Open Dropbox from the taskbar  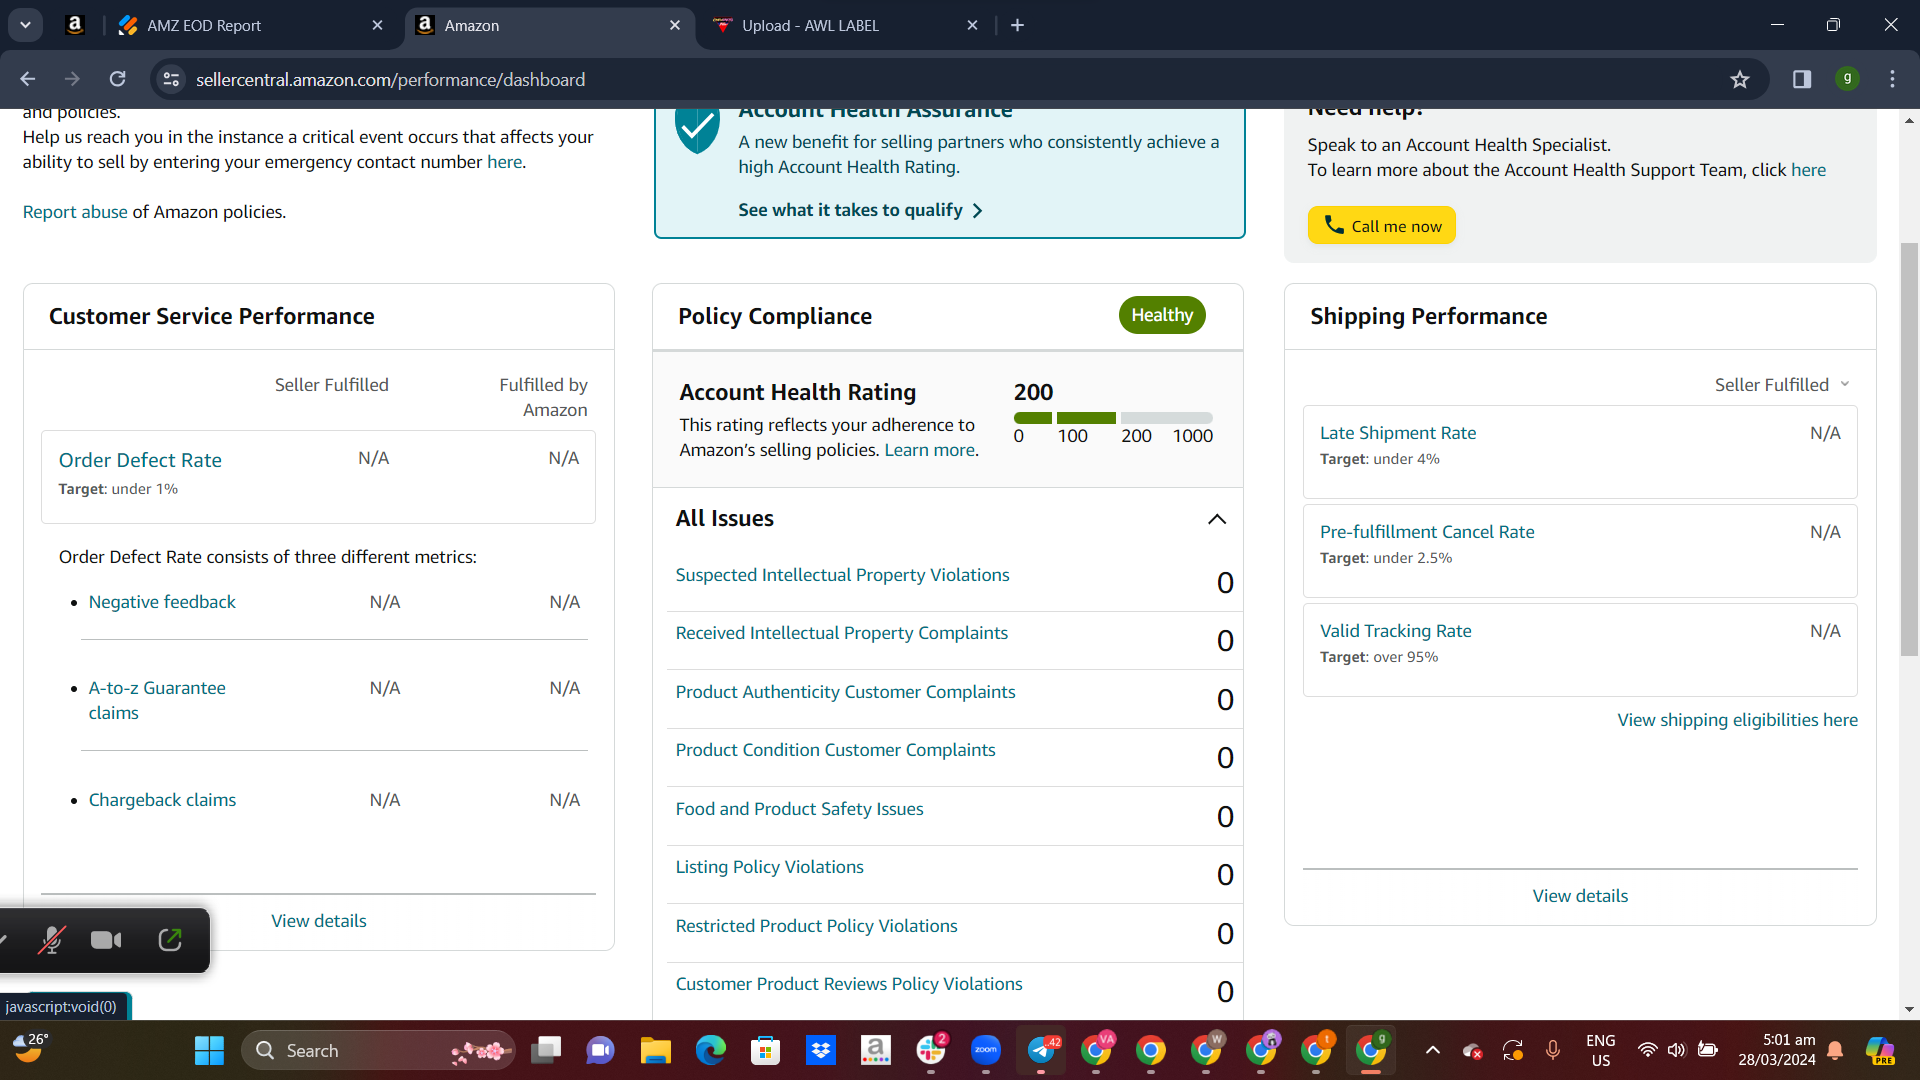821,1050
